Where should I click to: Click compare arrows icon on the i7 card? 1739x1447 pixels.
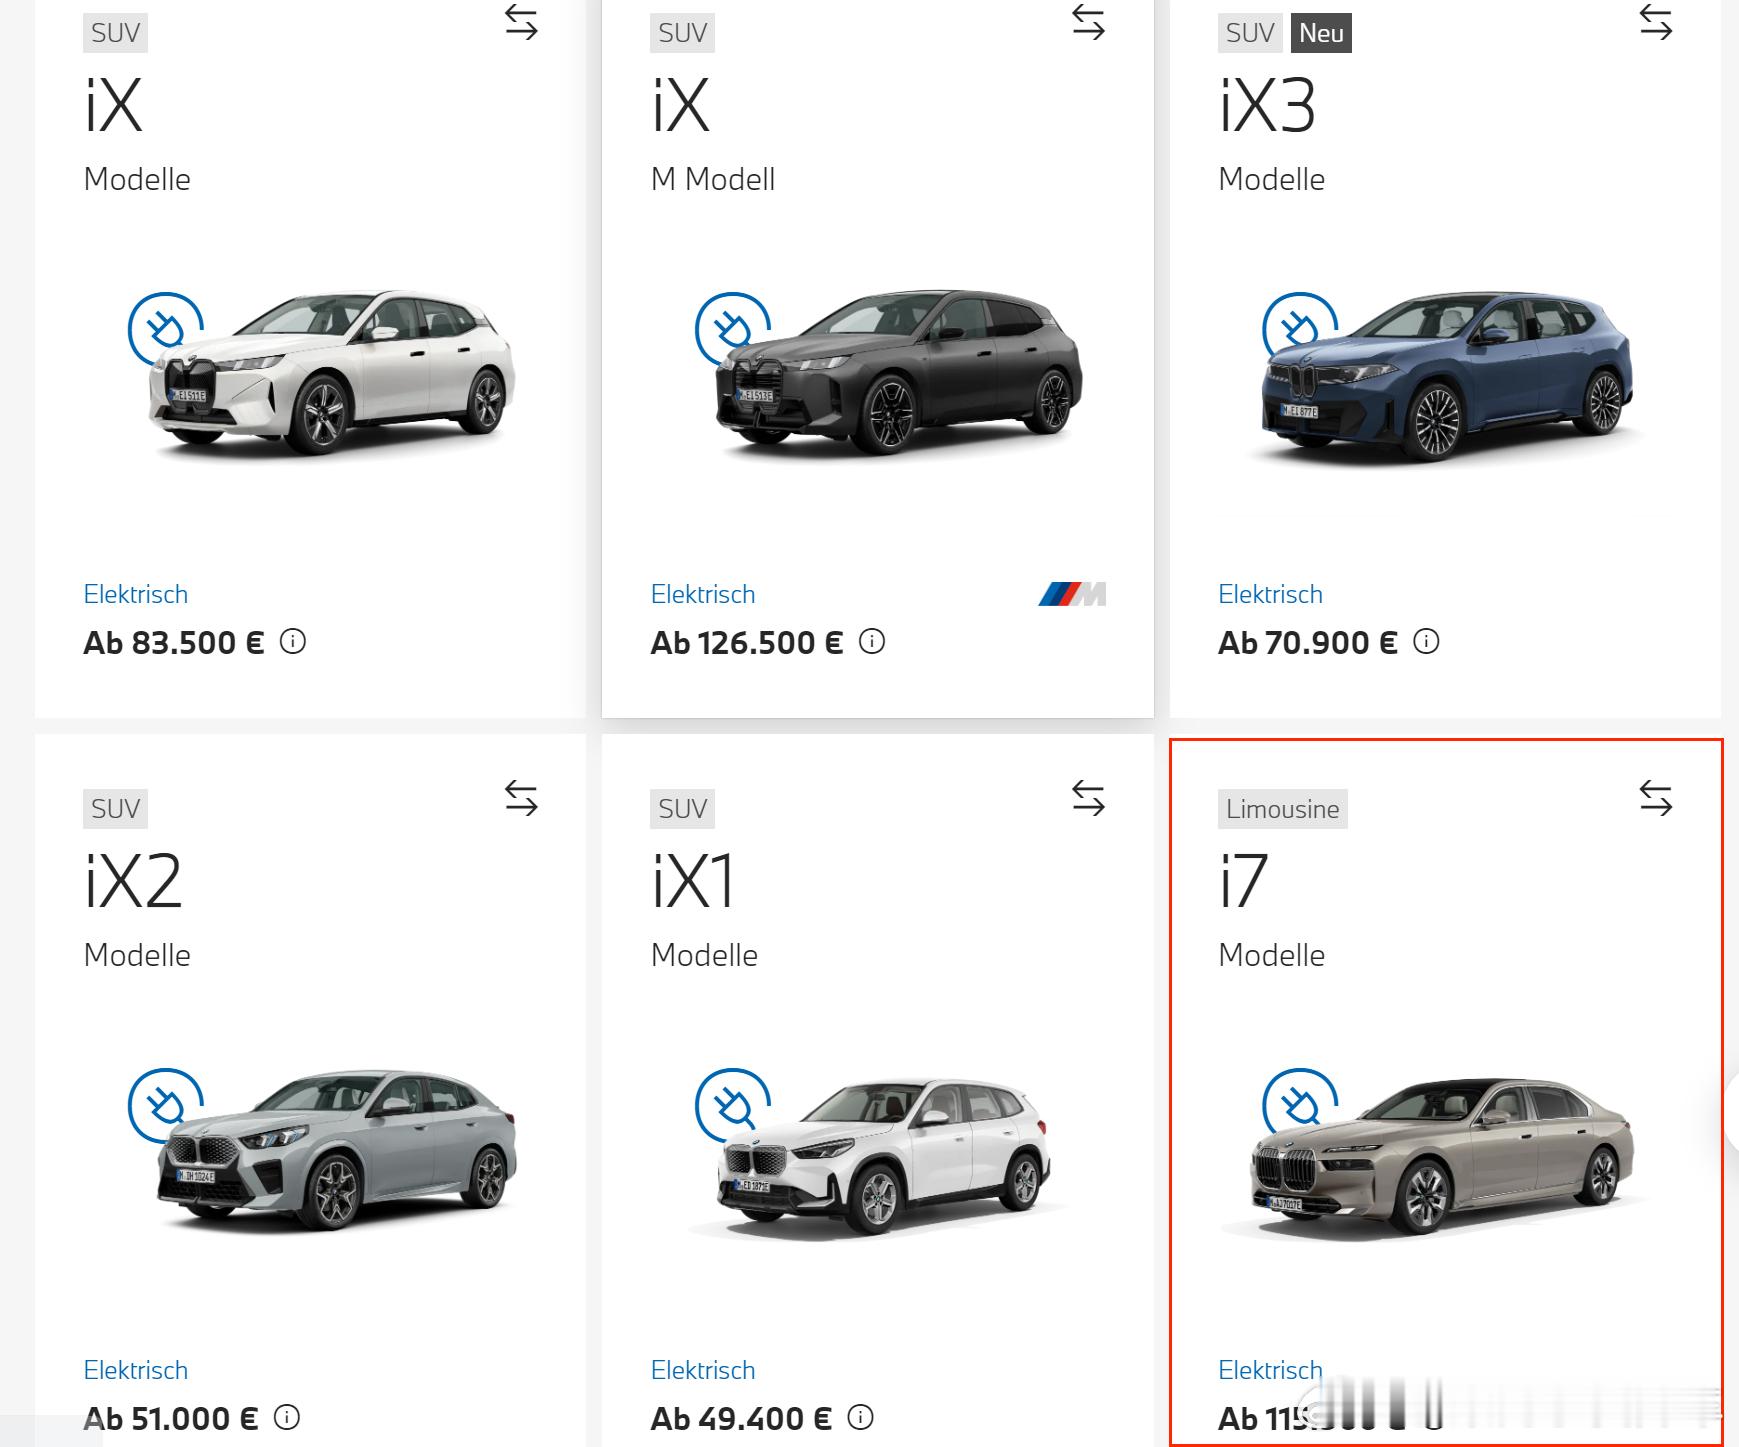[1656, 798]
